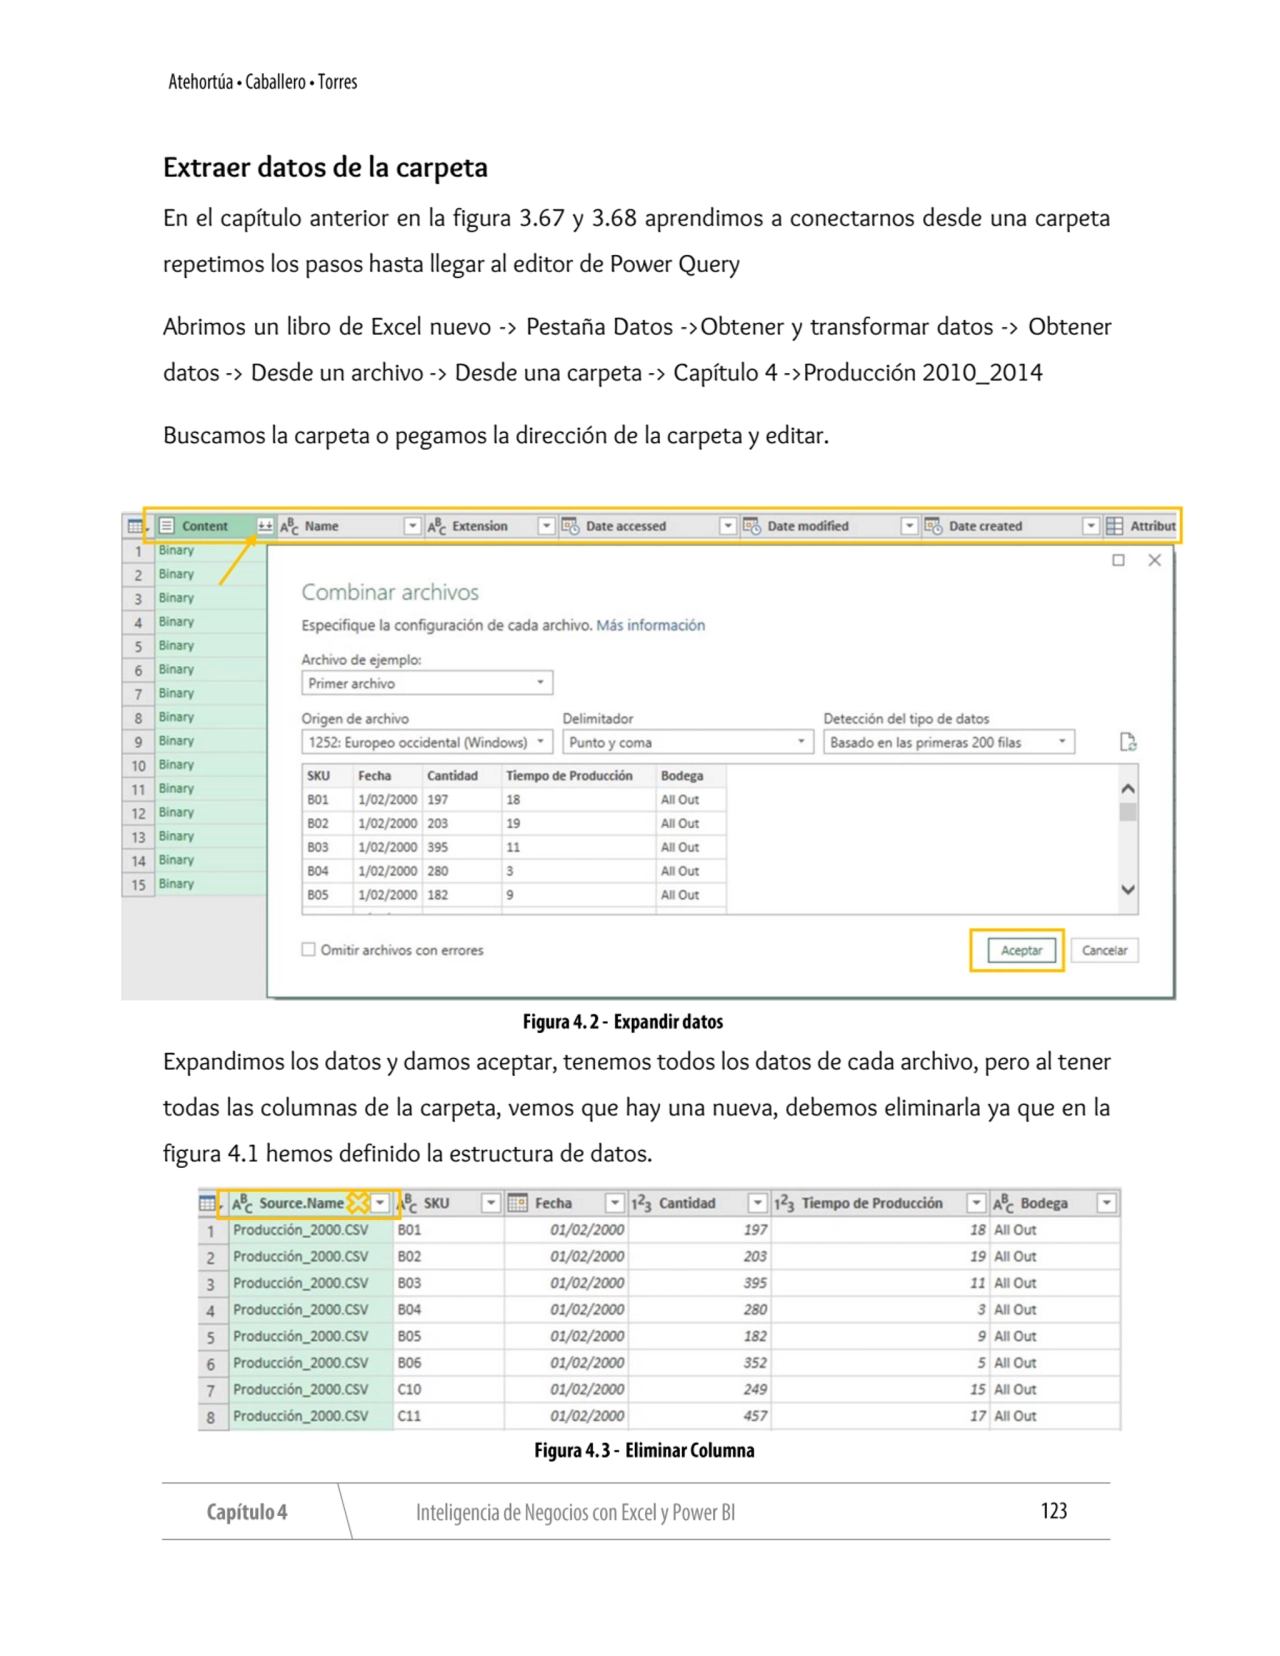The image size is (1280, 1656).
Task: Close the Combinar archivos dialog
Action: pos(1155,560)
